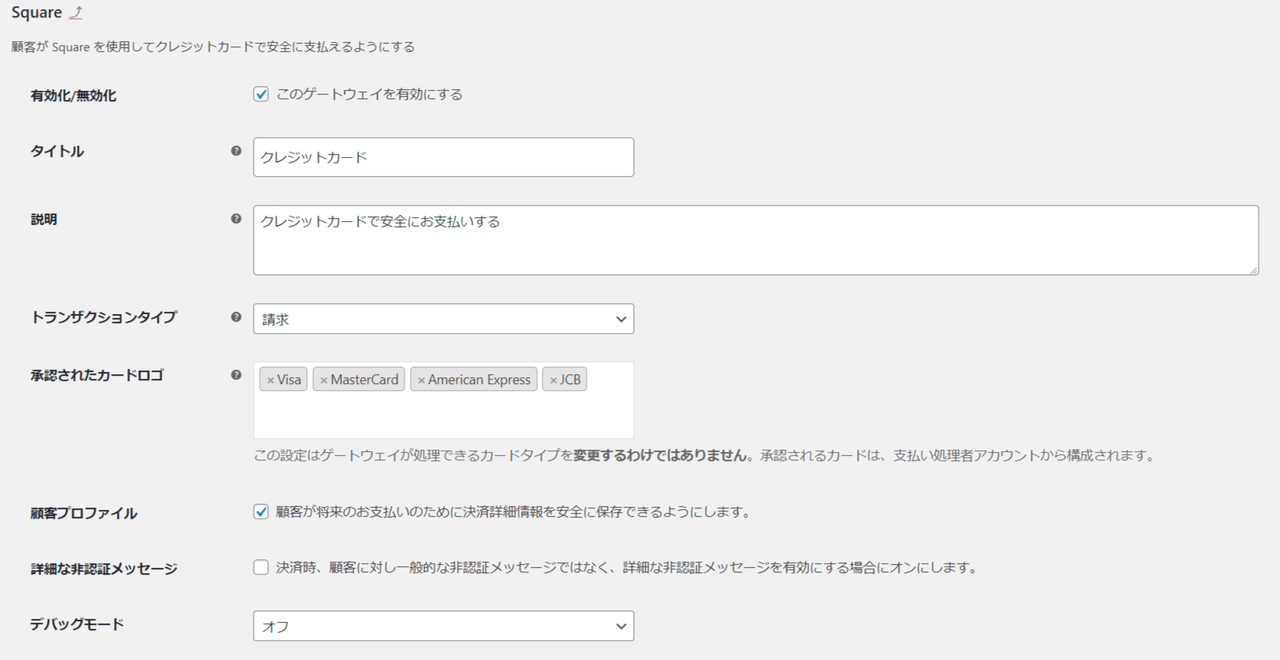
Task: Open help tooltip for タイトル field
Action: [236, 151]
